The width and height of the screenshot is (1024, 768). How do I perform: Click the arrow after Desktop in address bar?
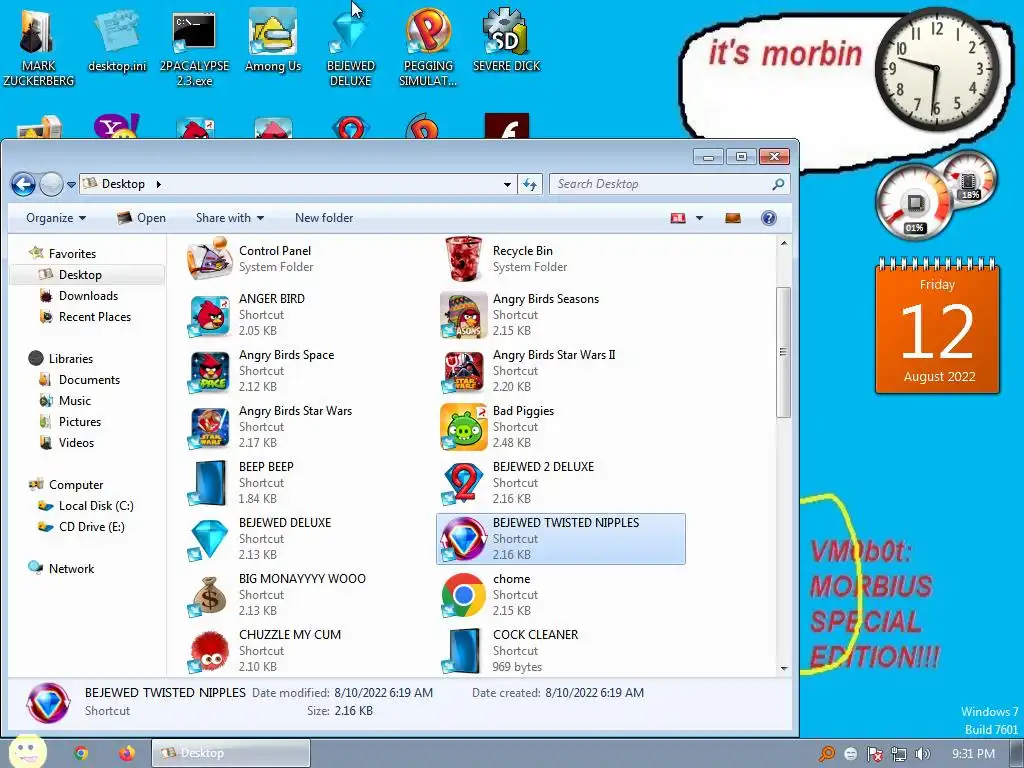coord(158,184)
